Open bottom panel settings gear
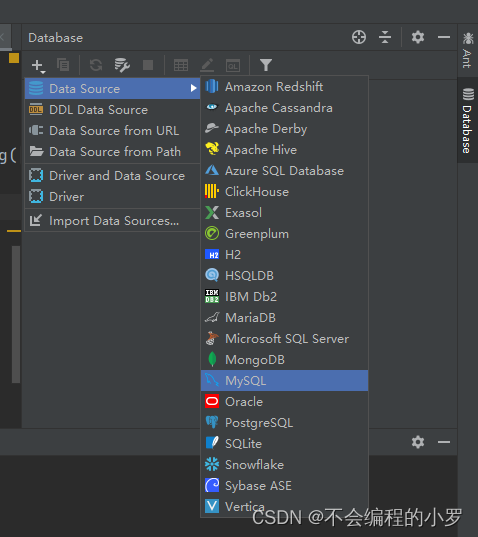Screen dimensions: 478x537 point(418,442)
